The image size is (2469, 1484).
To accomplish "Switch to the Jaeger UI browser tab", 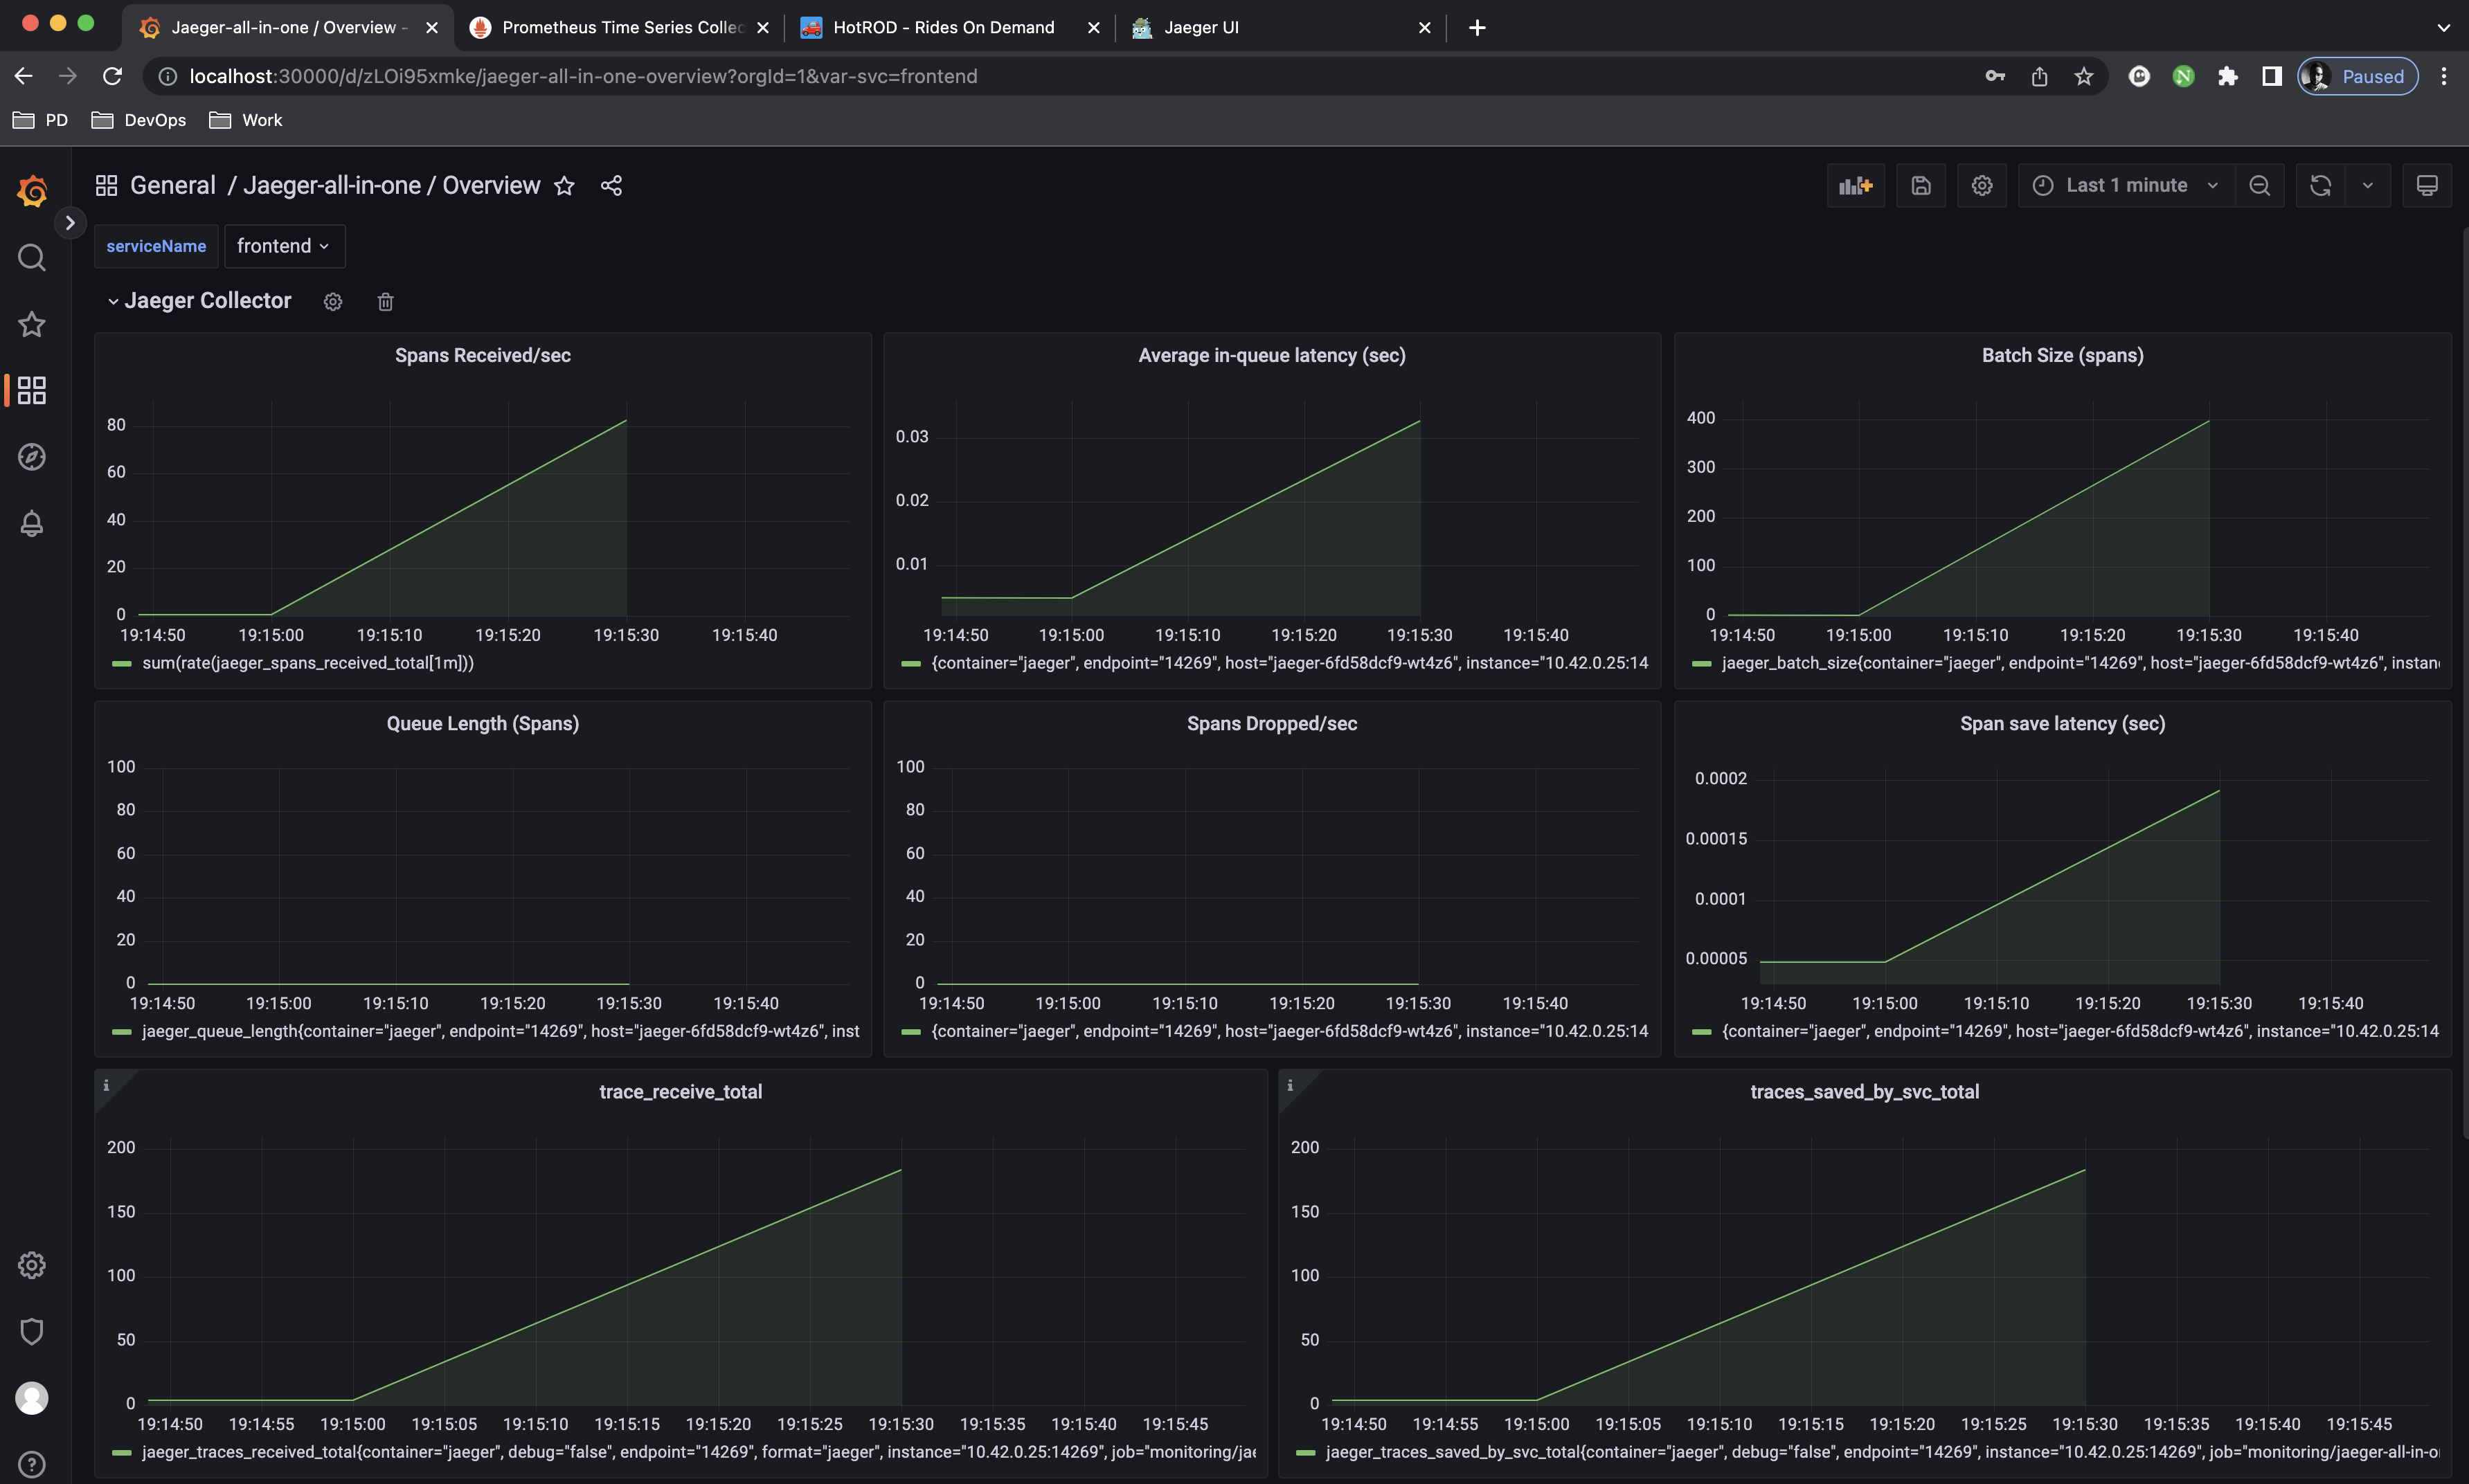I will click(x=1201, y=27).
